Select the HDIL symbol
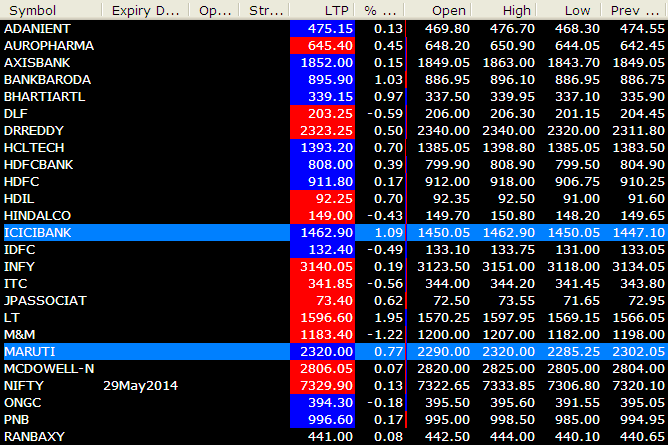 pyautogui.click(x=19, y=199)
